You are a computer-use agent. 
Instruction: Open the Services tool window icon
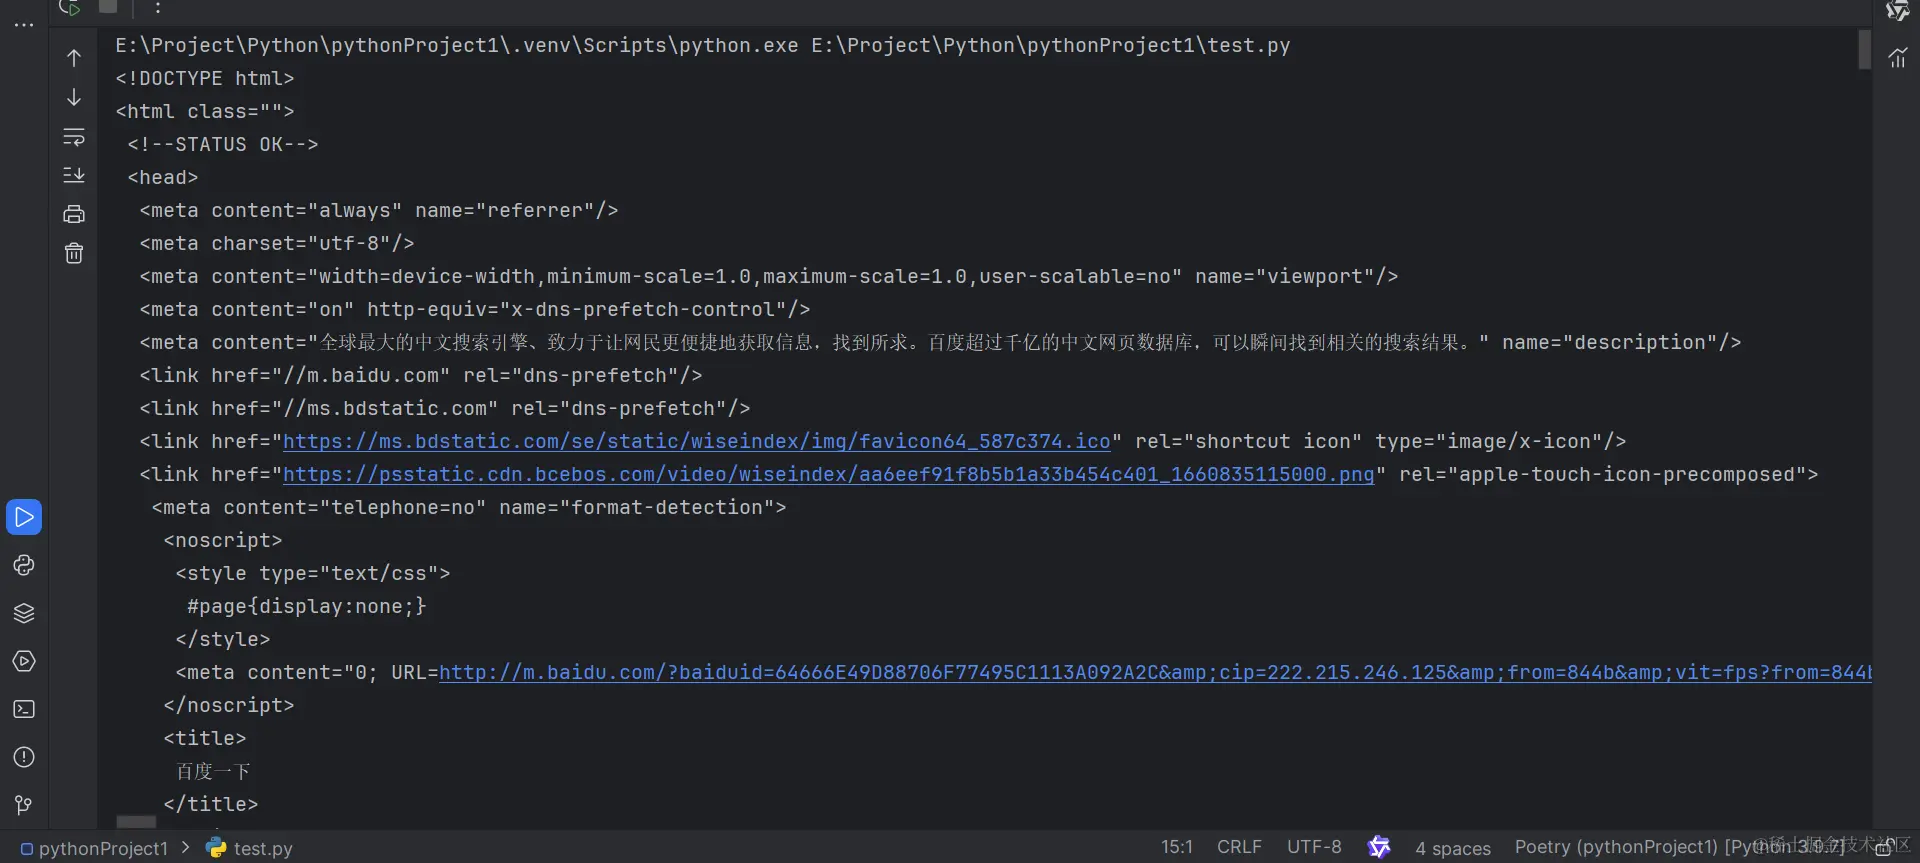pos(24,661)
